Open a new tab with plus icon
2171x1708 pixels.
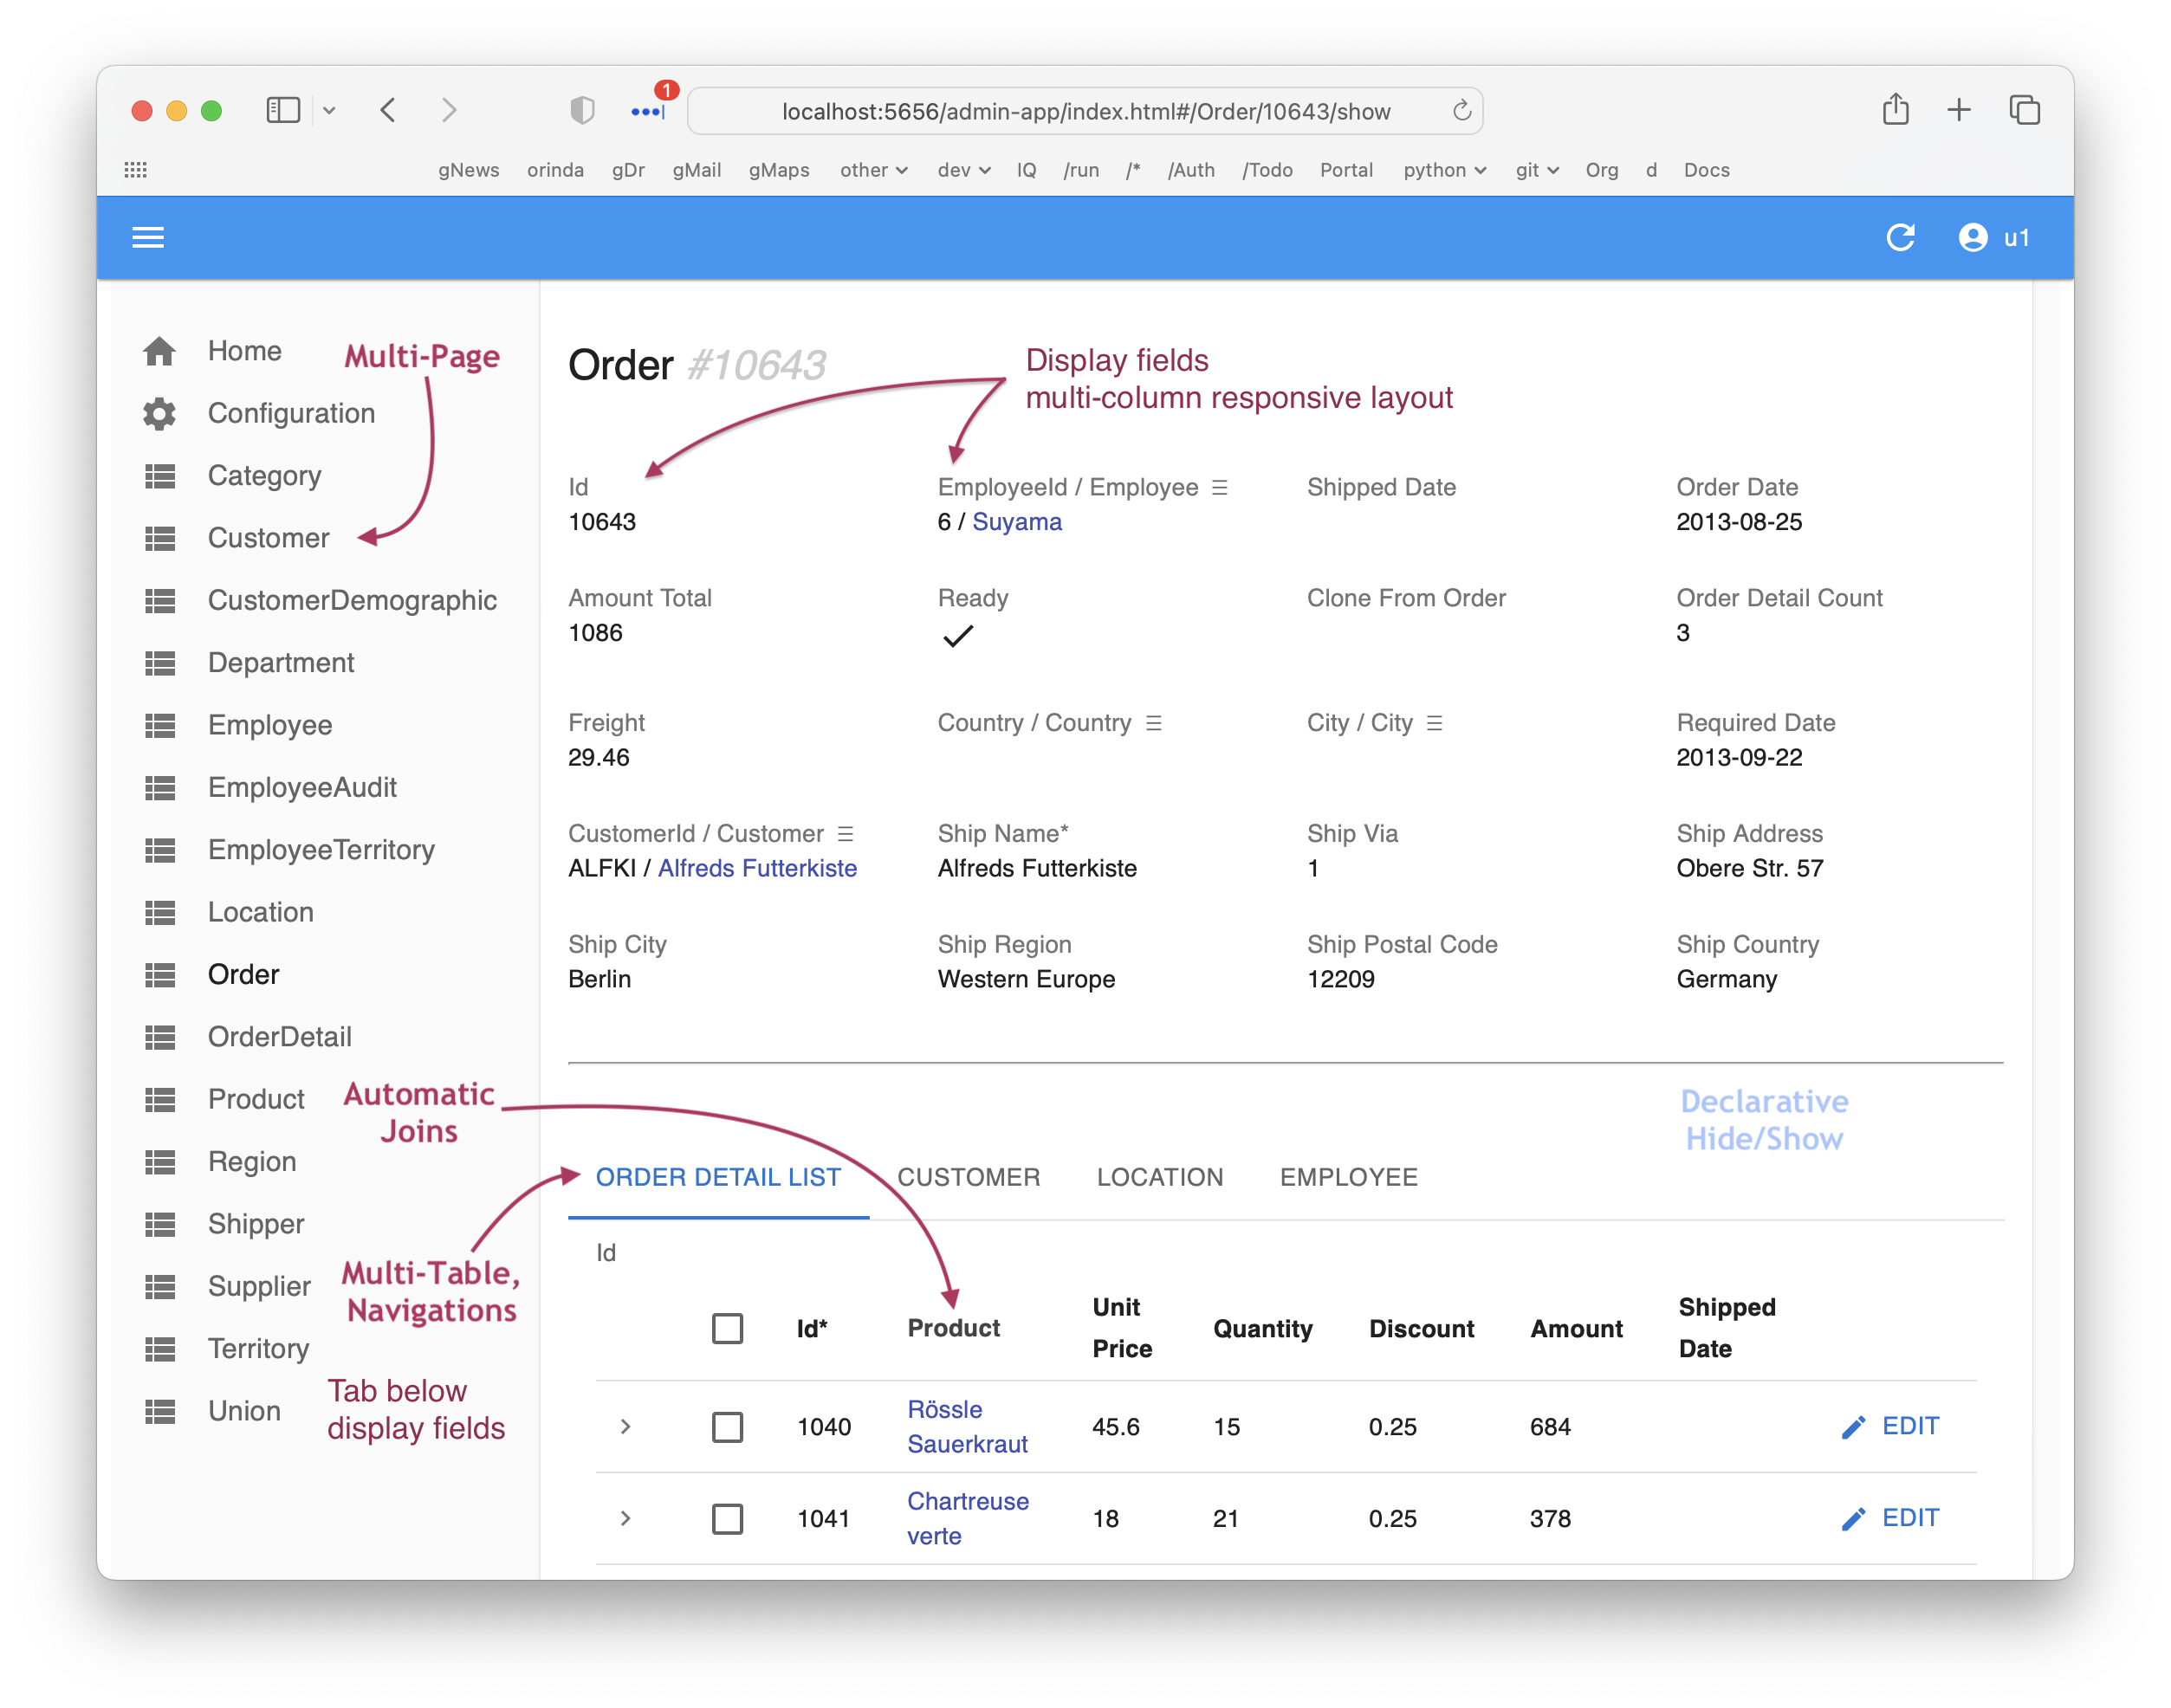point(1958,110)
